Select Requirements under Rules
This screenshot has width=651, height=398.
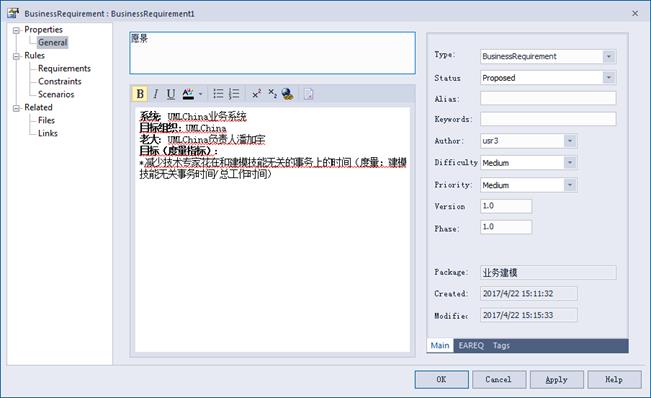(x=64, y=68)
